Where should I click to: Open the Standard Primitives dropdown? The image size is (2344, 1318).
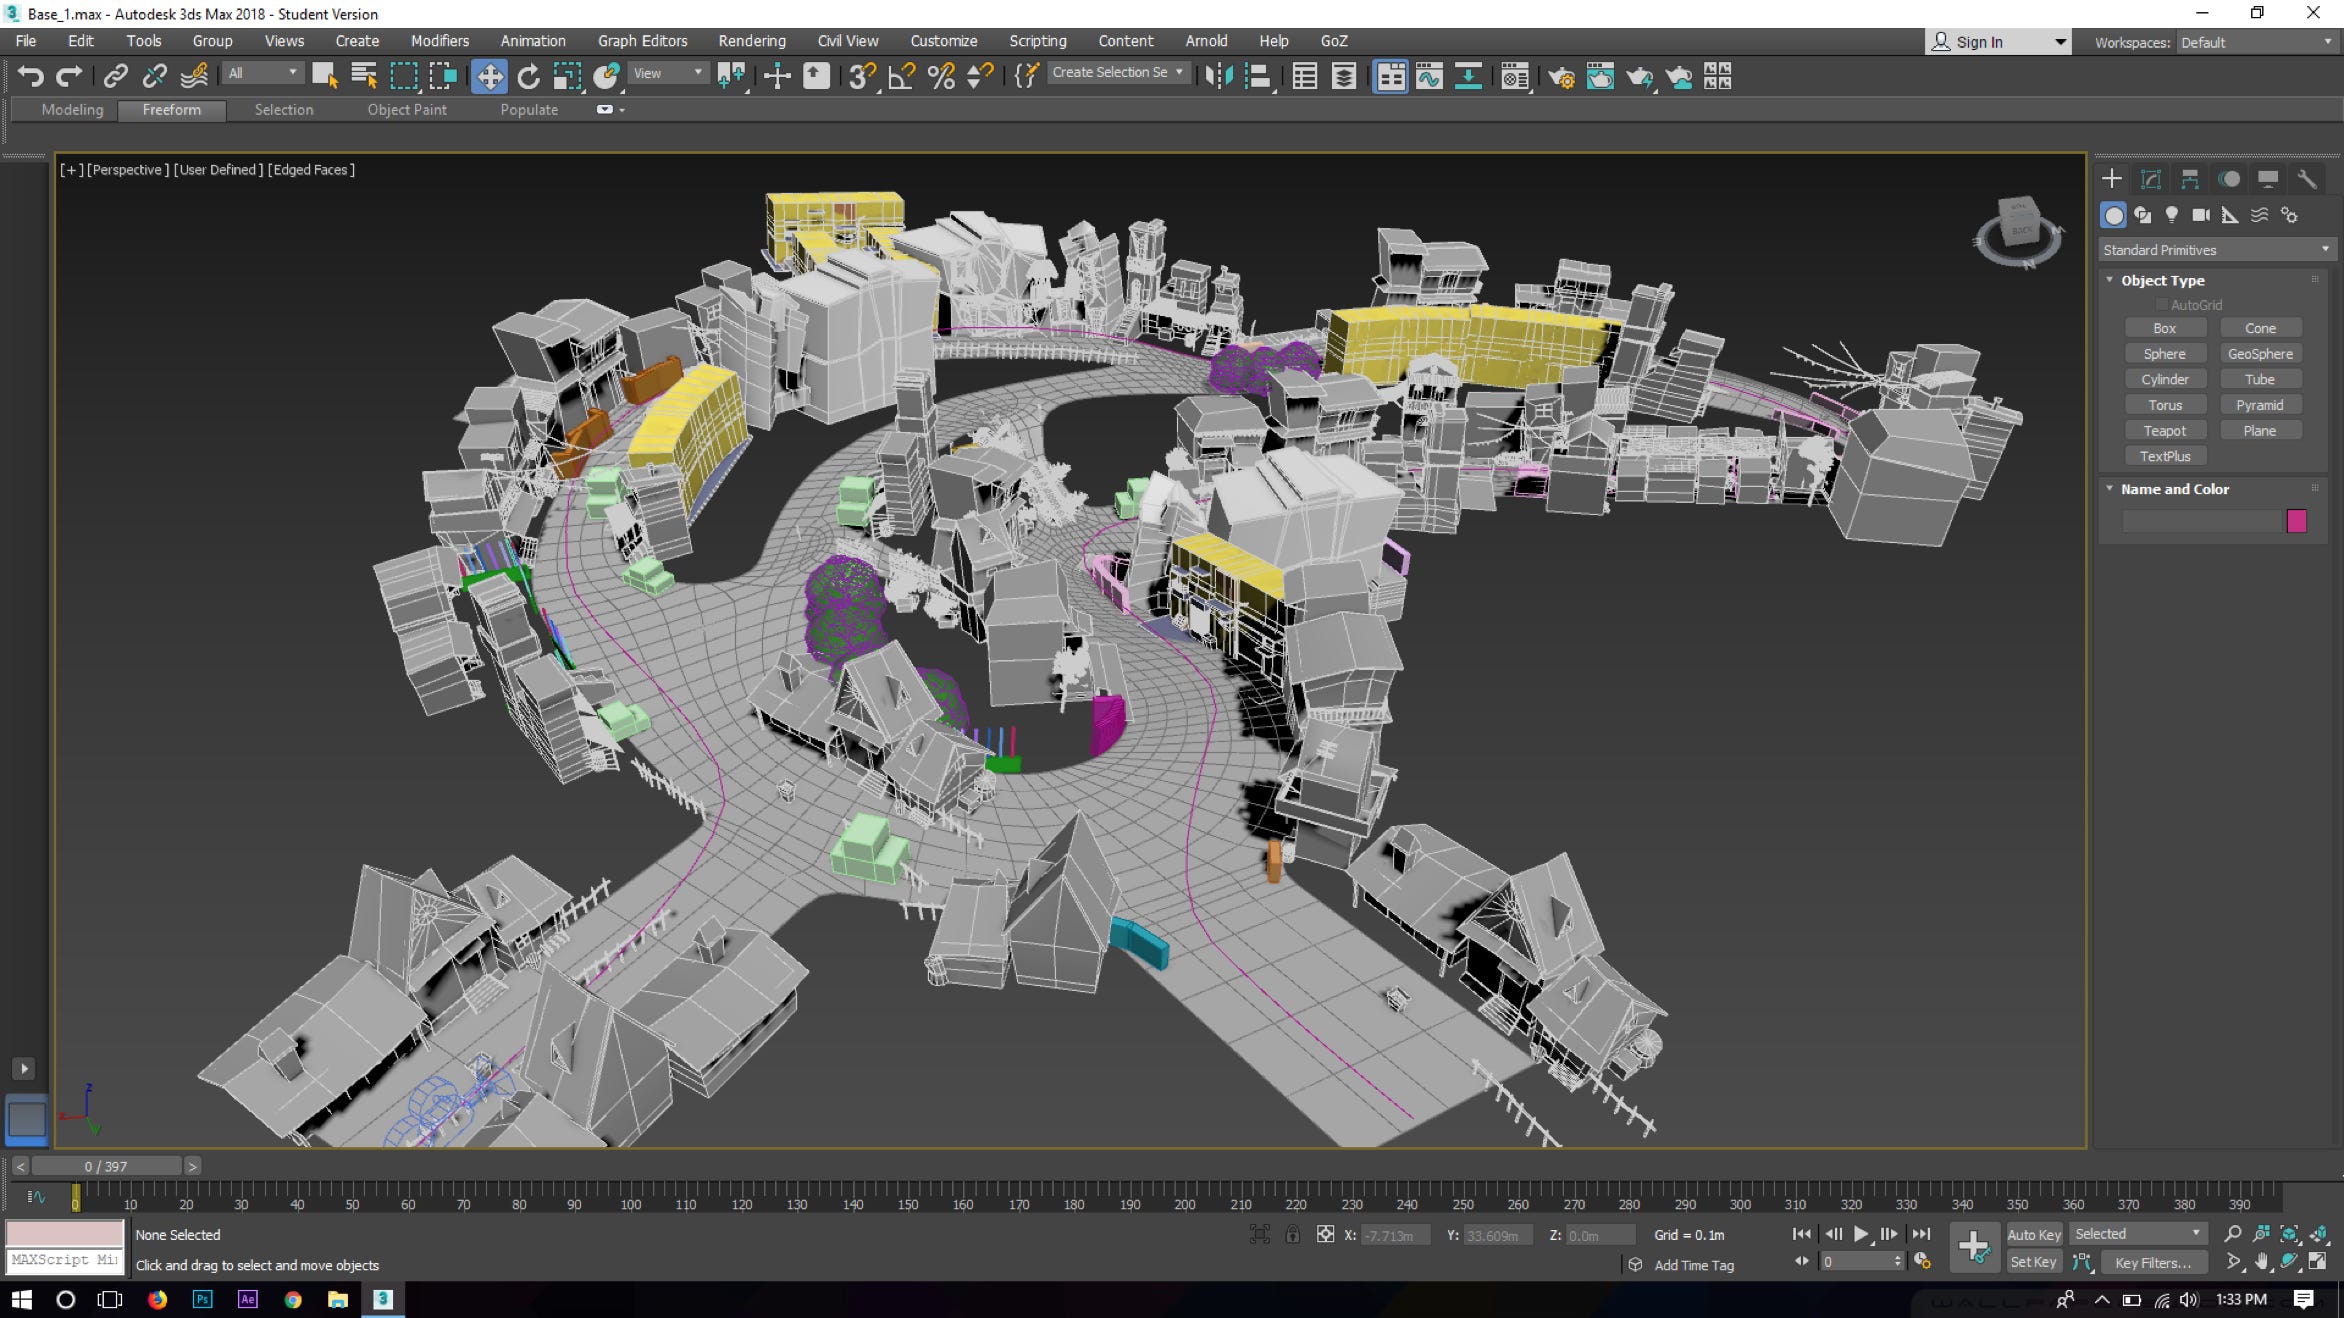click(x=2215, y=250)
